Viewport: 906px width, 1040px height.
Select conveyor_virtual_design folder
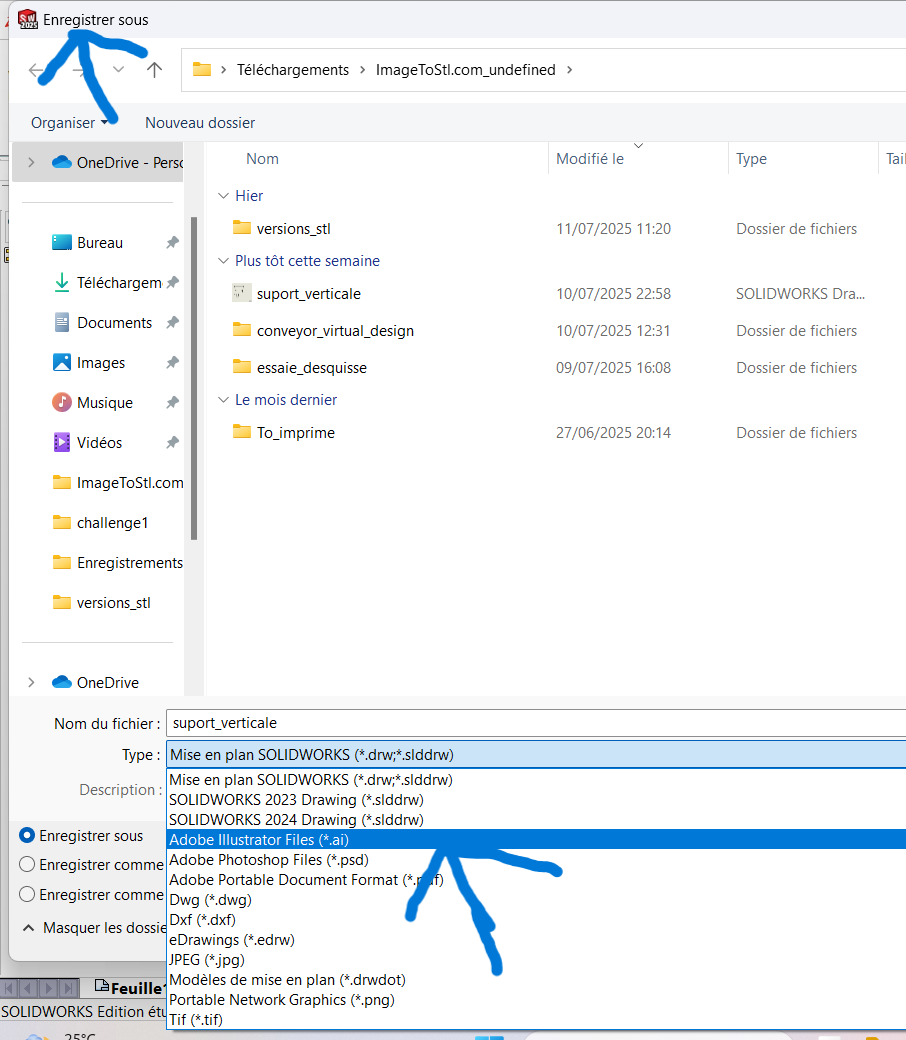point(335,331)
